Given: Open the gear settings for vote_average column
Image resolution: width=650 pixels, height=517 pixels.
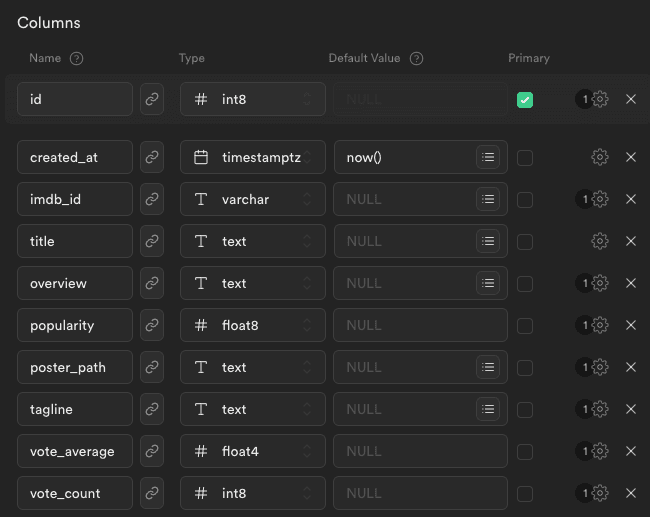Looking at the screenshot, I should [x=600, y=451].
